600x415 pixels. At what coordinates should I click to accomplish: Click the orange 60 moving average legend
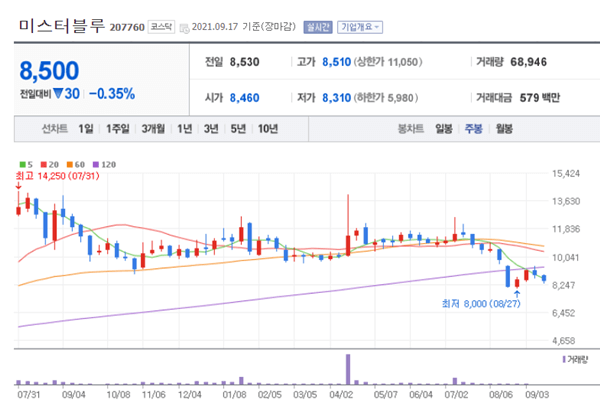point(75,164)
